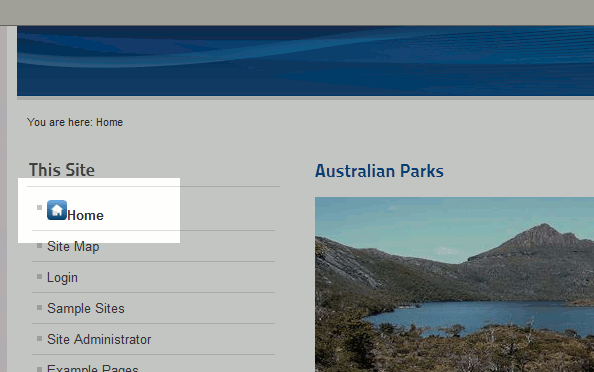Open the Site Map link
Viewport: 594px width, 372px height.
click(73, 247)
